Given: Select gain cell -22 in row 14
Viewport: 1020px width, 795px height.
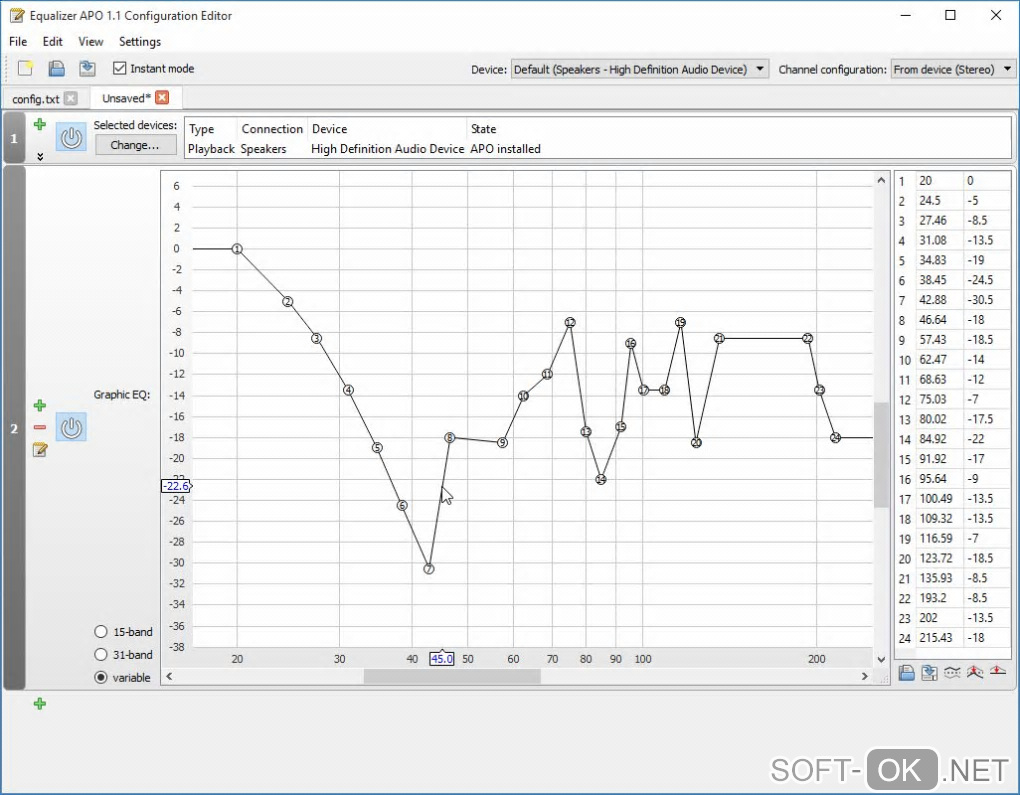Looking at the screenshot, I should [x=986, y=439].
